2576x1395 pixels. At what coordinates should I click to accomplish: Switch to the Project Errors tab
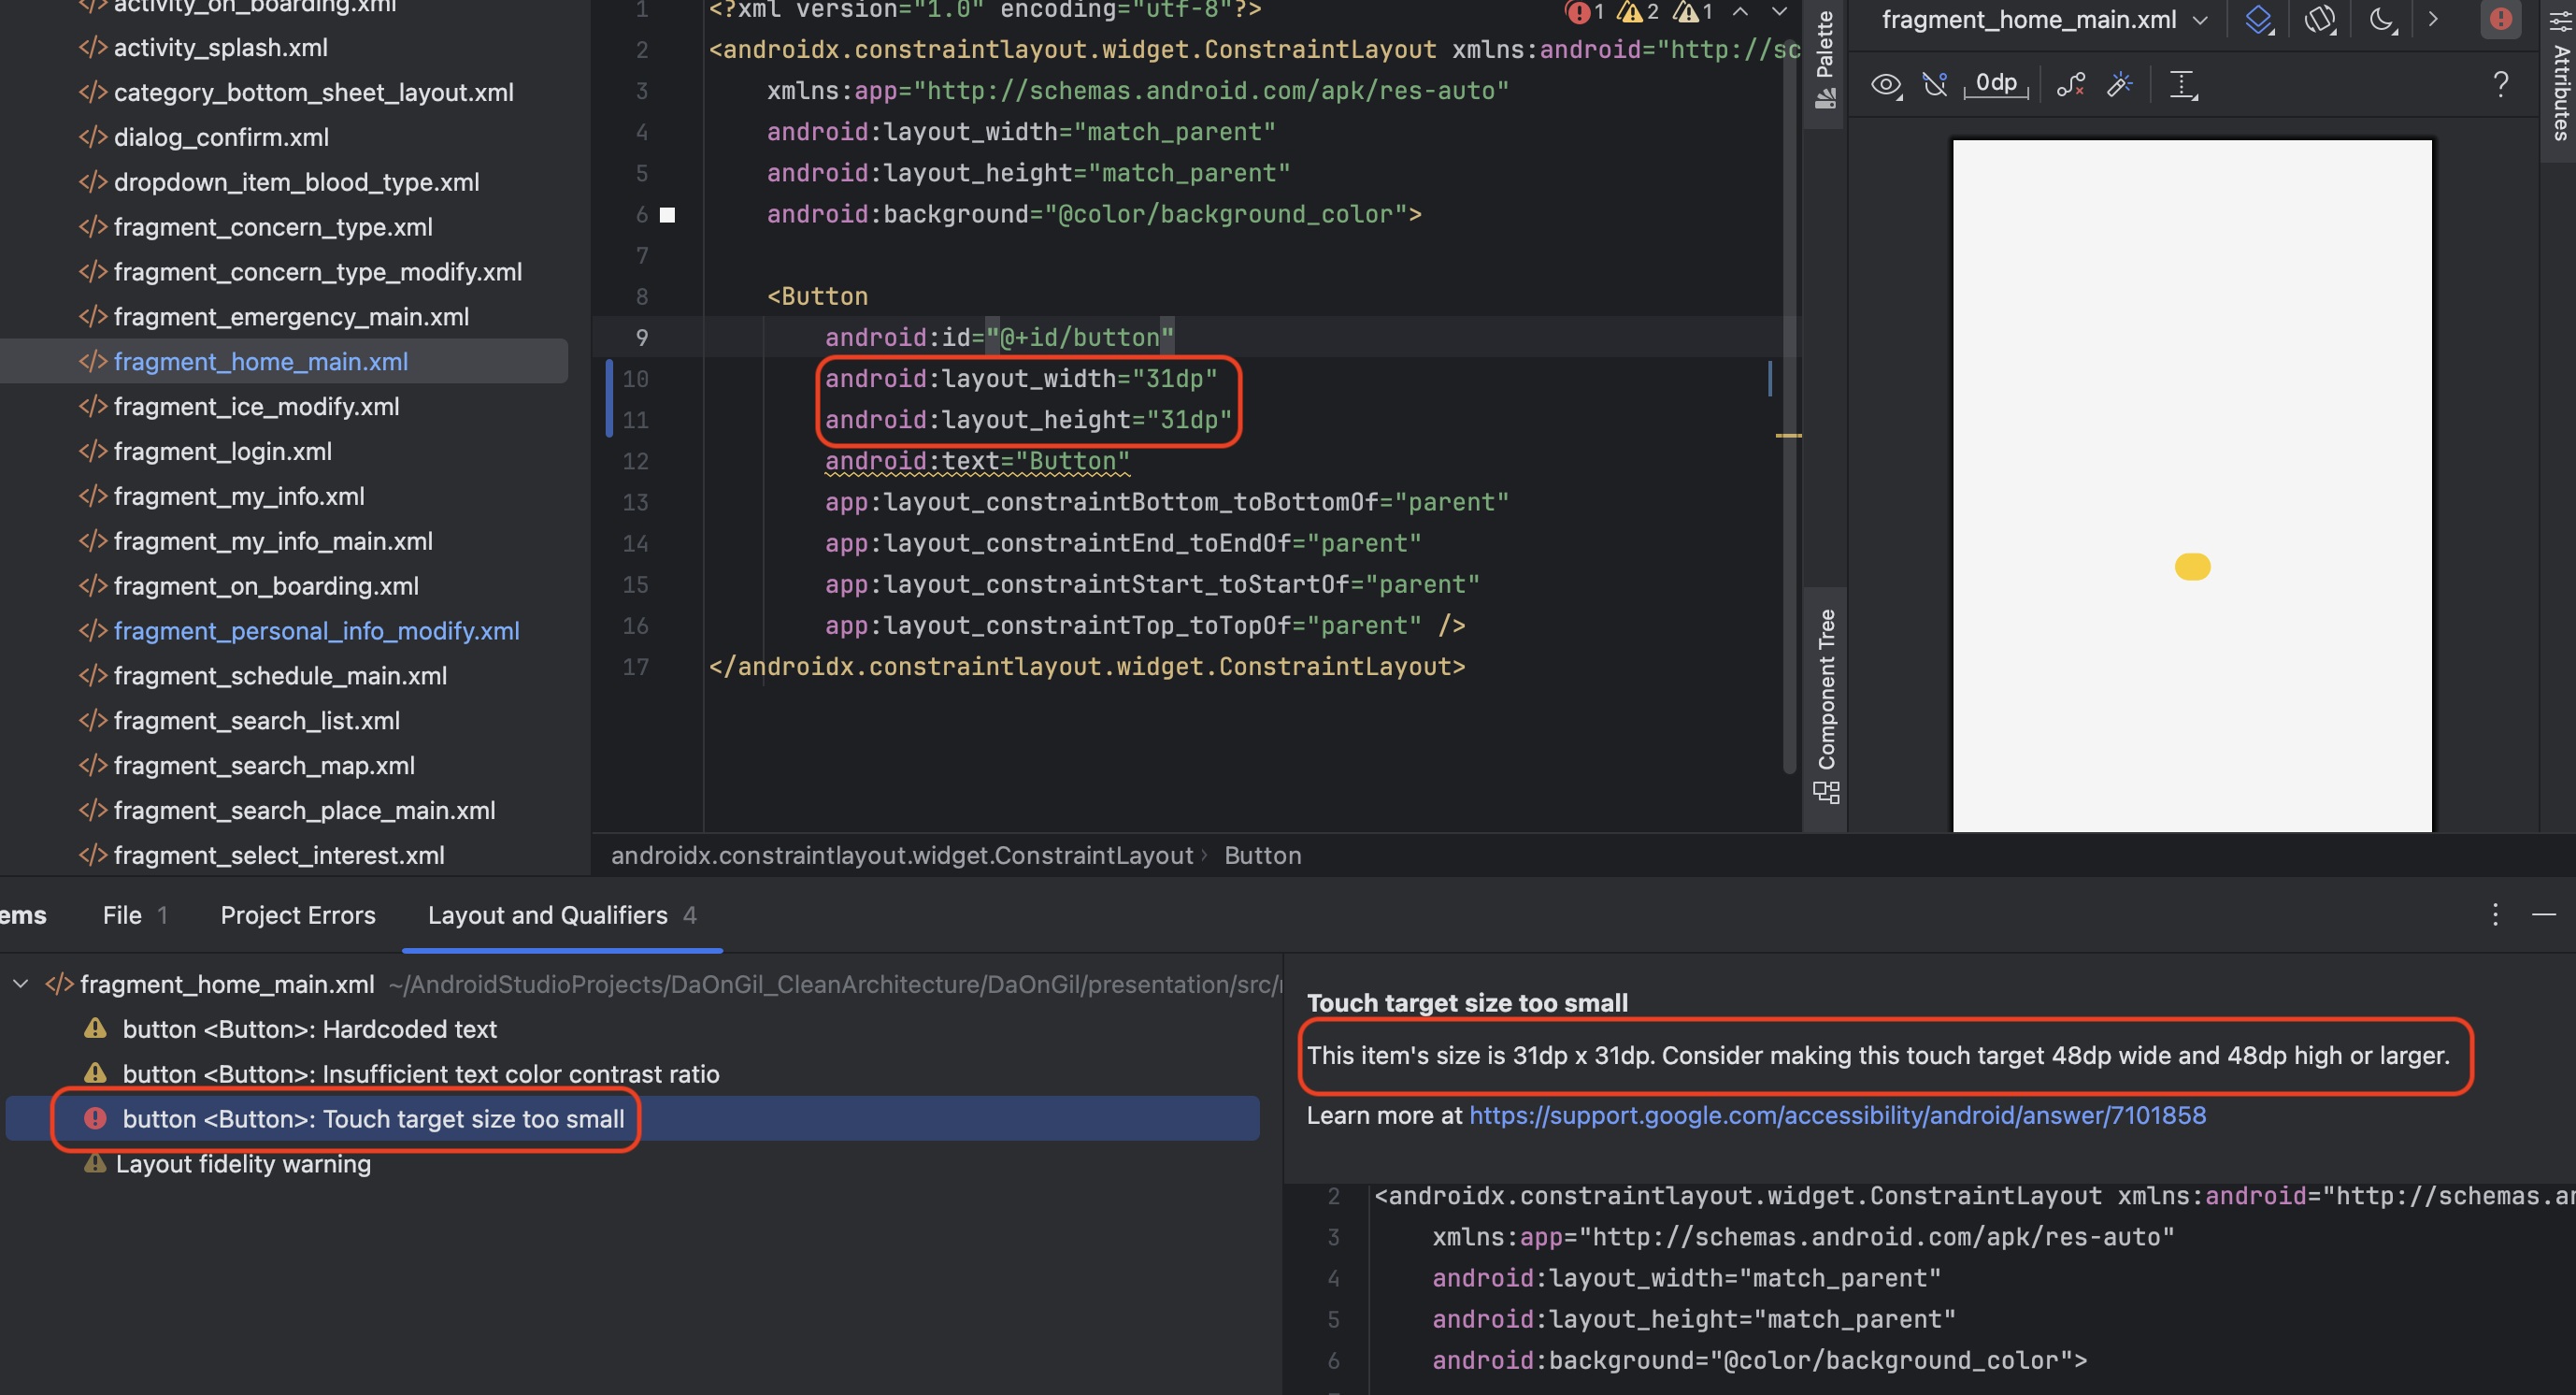[298, 915]
